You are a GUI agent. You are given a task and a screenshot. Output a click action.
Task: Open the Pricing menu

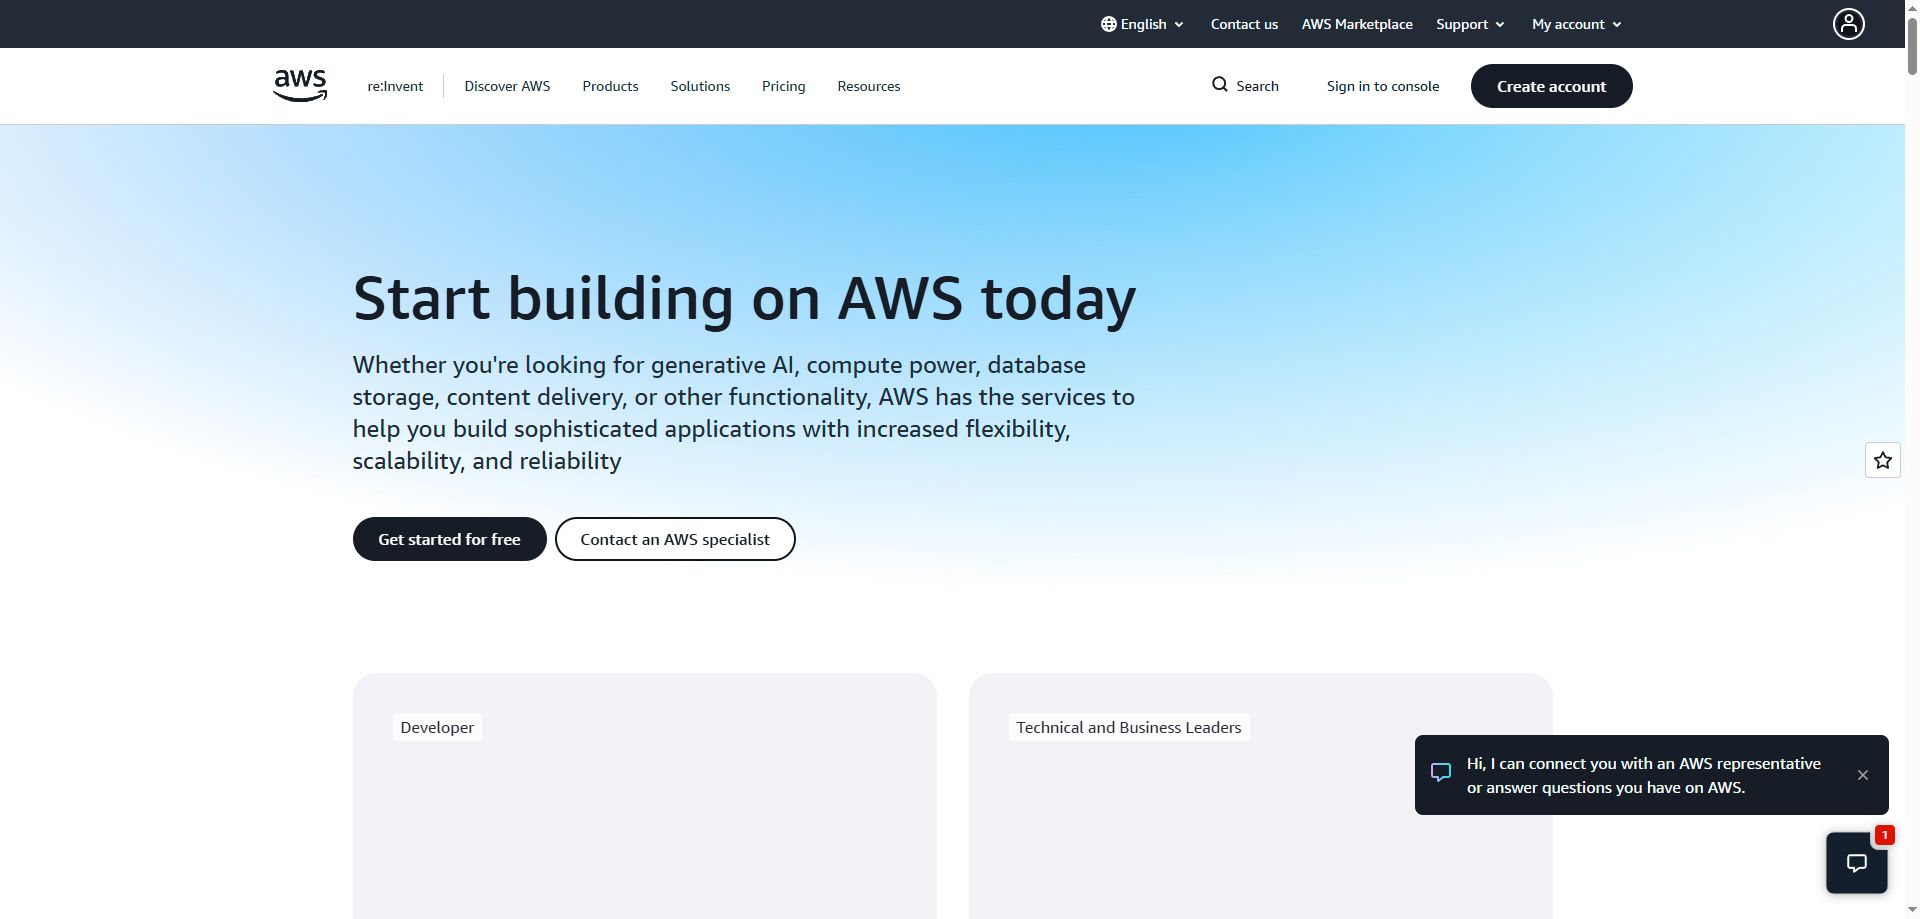pyautogui.click(x=783, y=86)
